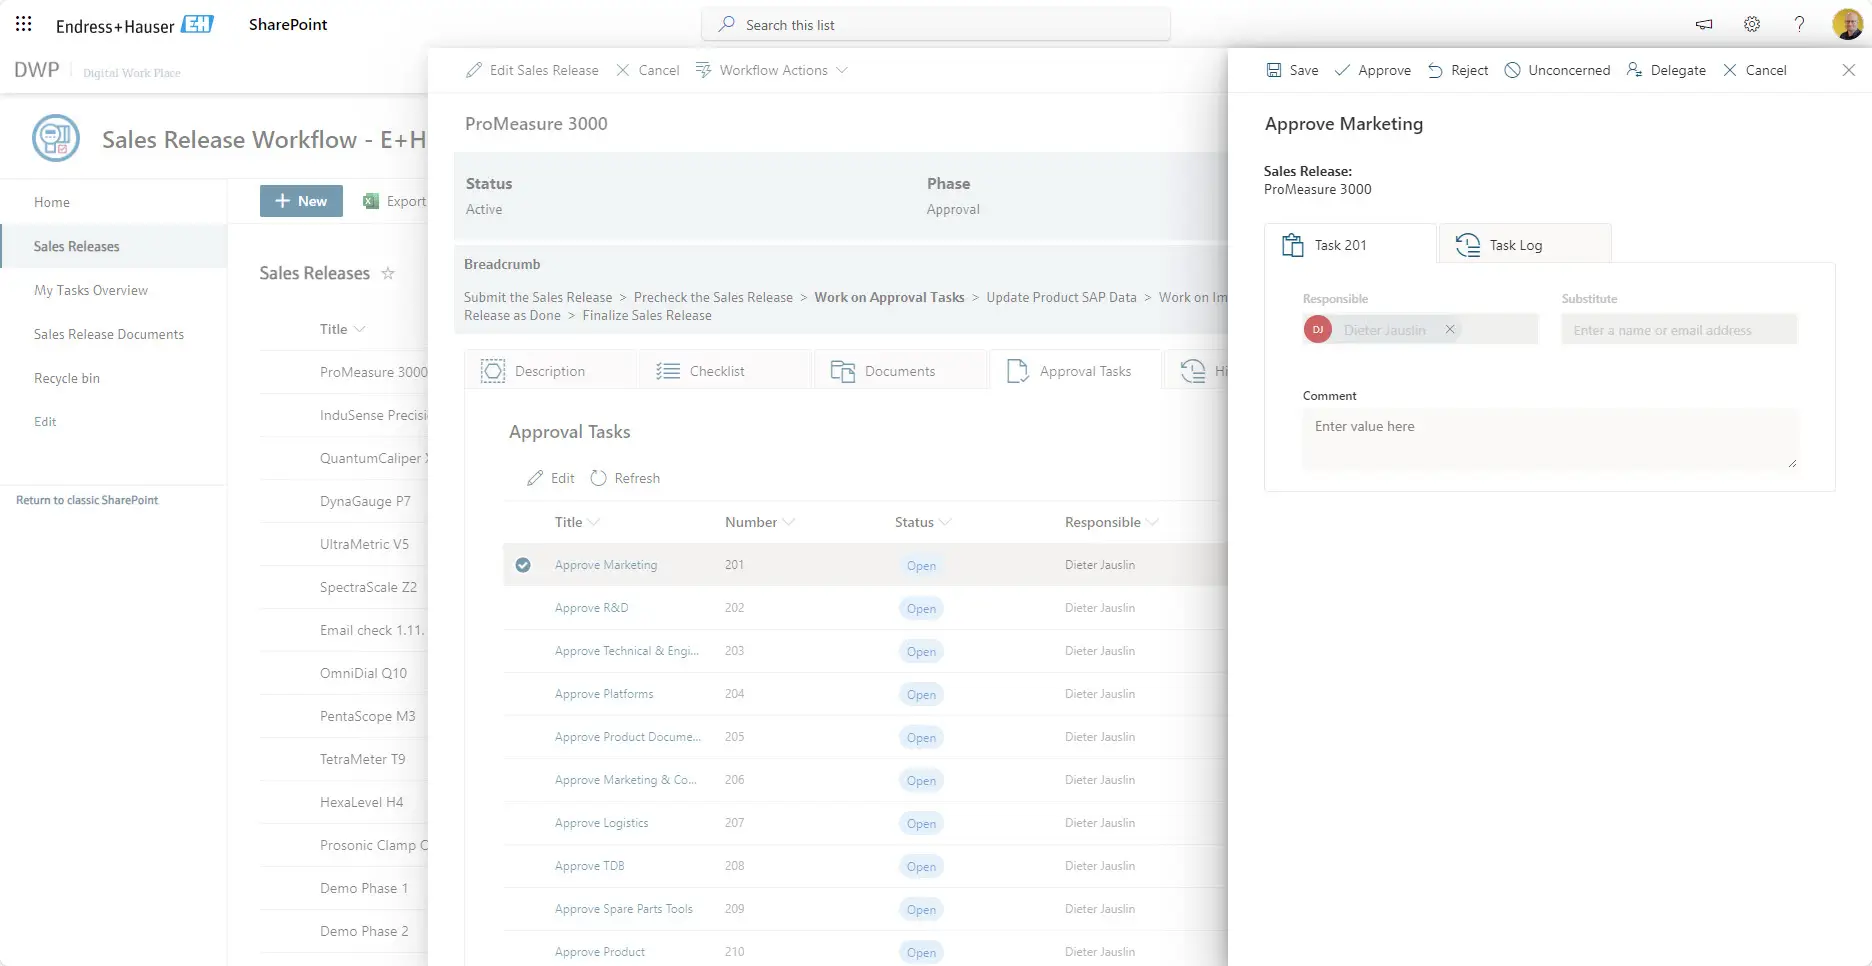The height and width of the screenshot is (966, 1872).
Task: Reject the Approve Marketing task
Action: click(x=1457, y=70)
